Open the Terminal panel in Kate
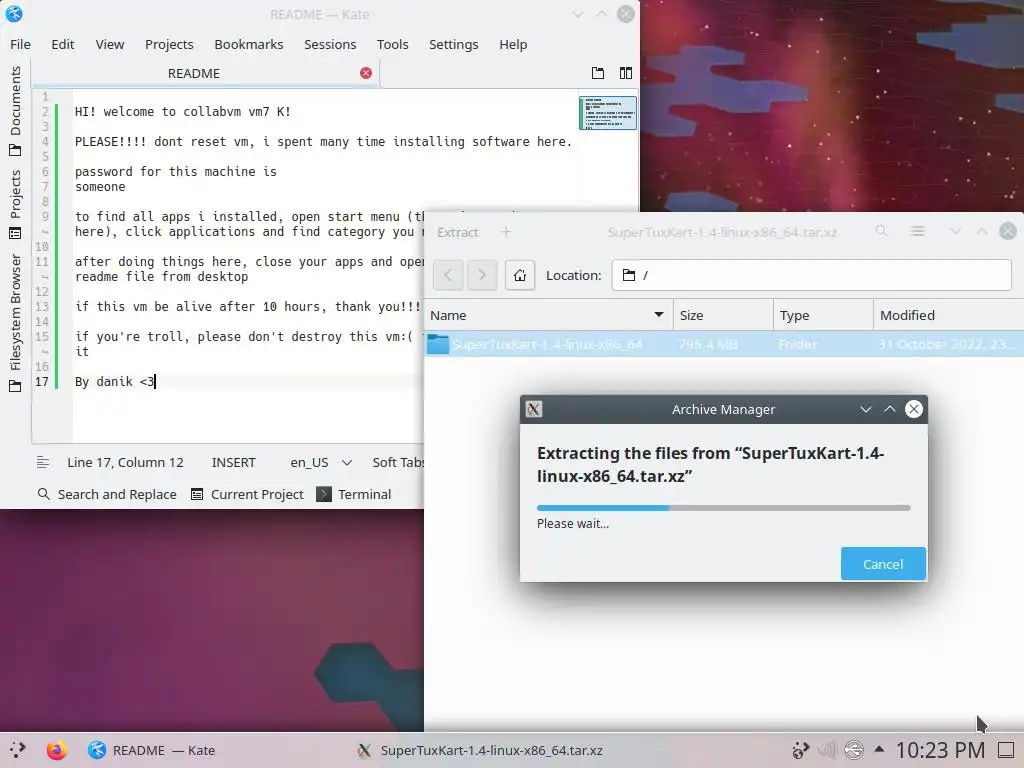The width and height of the screenshot is (1024, 768). point(354,494)
